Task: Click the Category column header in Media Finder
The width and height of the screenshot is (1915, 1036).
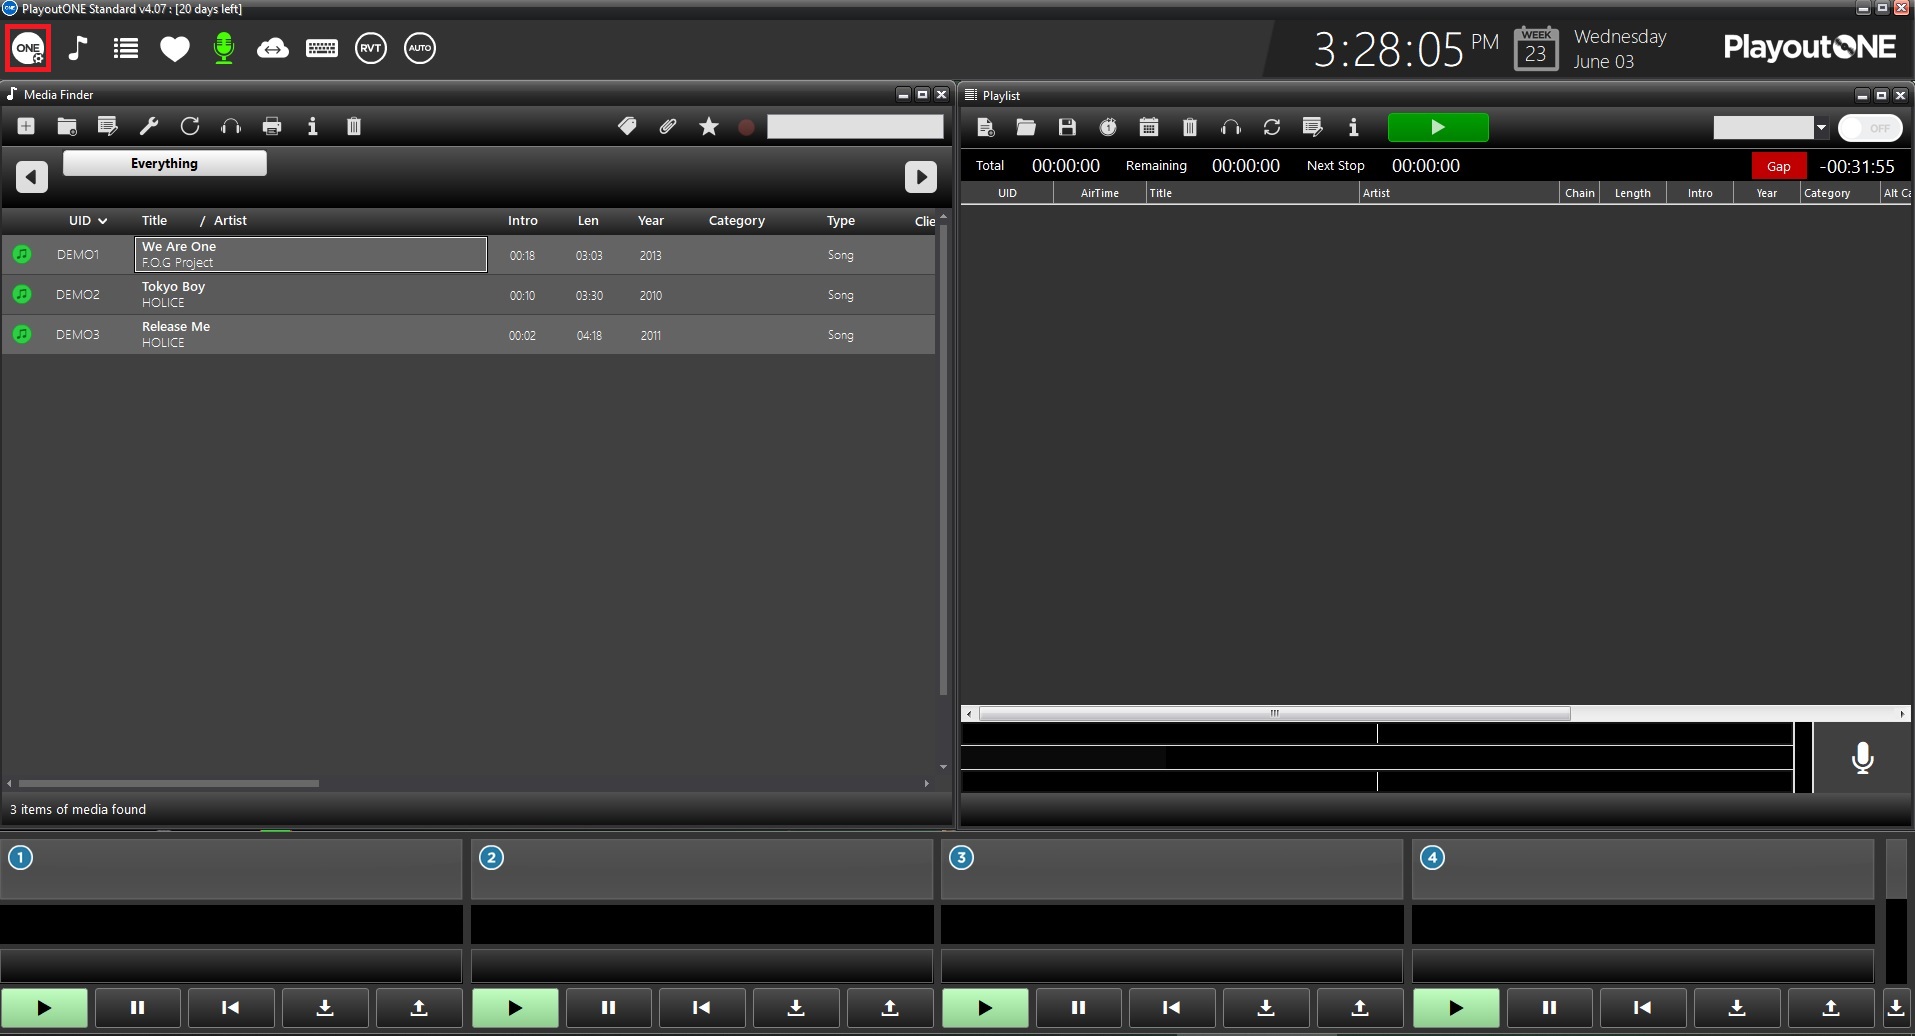Action: tap(736, 221)
